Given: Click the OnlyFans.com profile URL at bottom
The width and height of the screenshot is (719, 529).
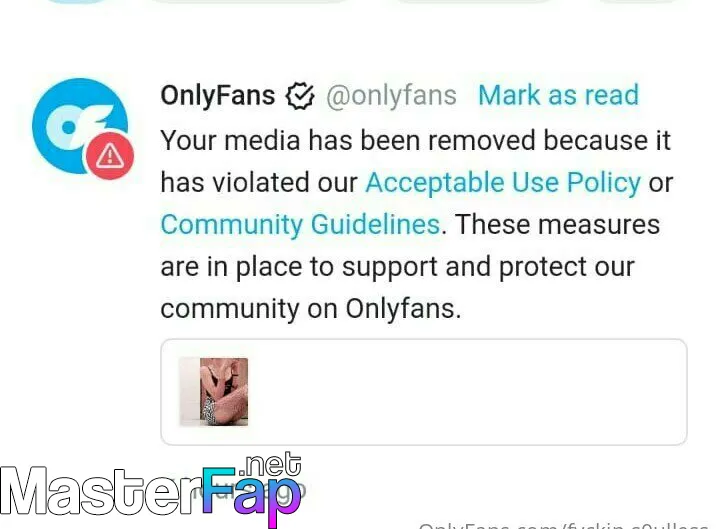Looking at the screenshot, I should coord(564,525).
